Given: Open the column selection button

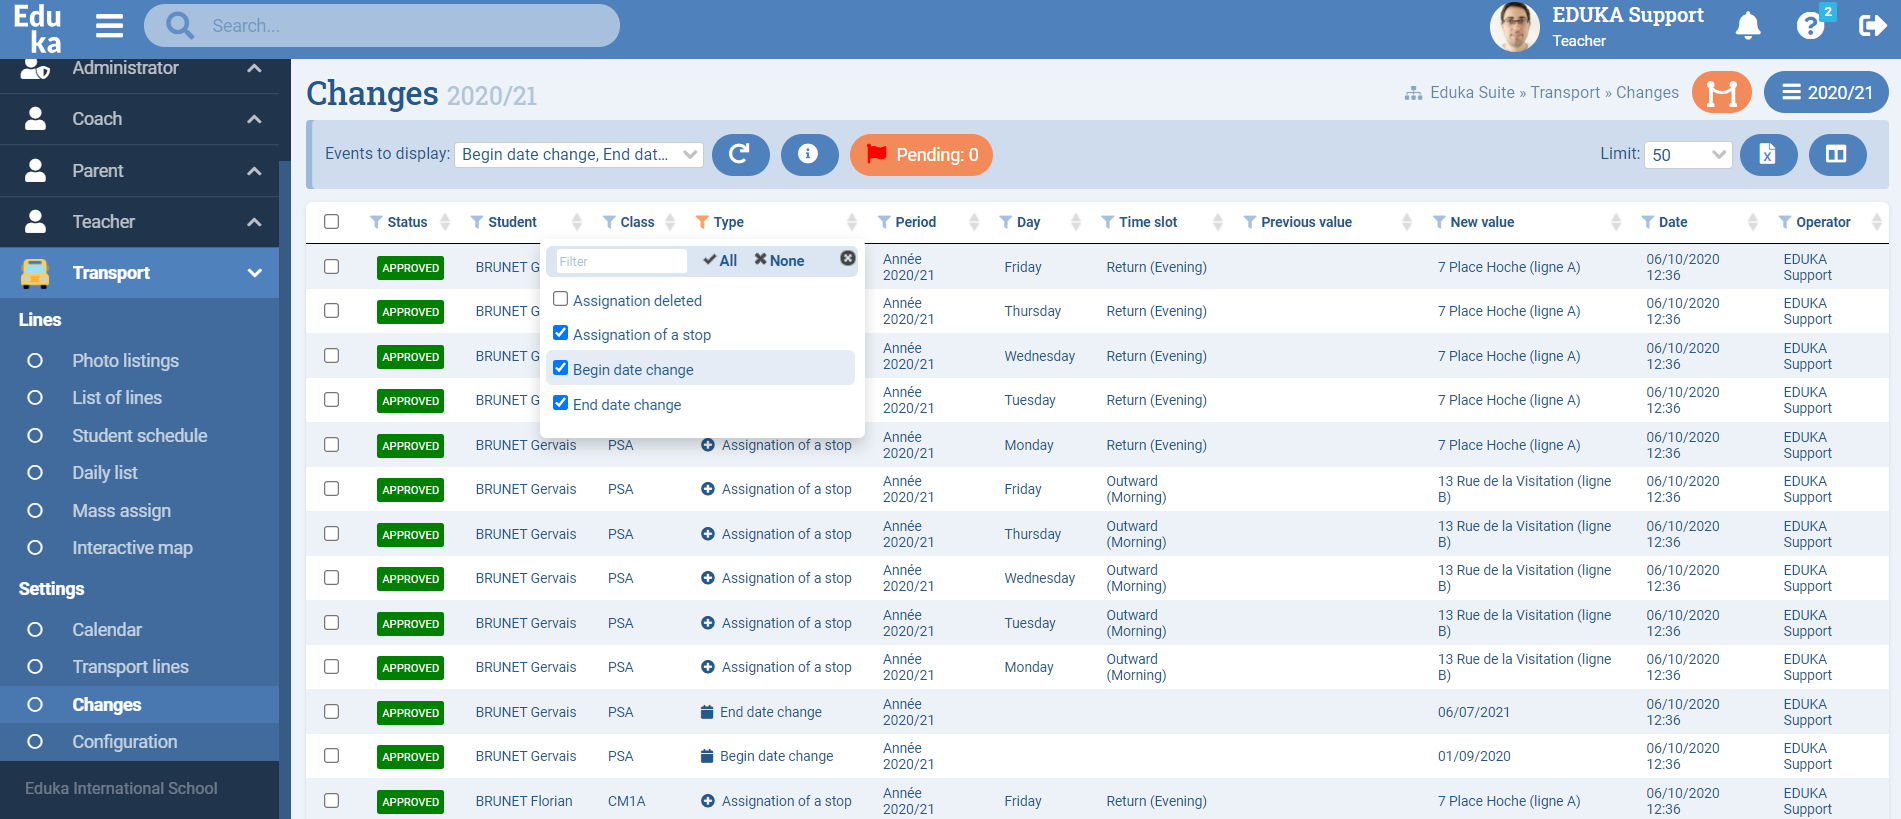Looking at the screenshot, I should (1837, 154).
